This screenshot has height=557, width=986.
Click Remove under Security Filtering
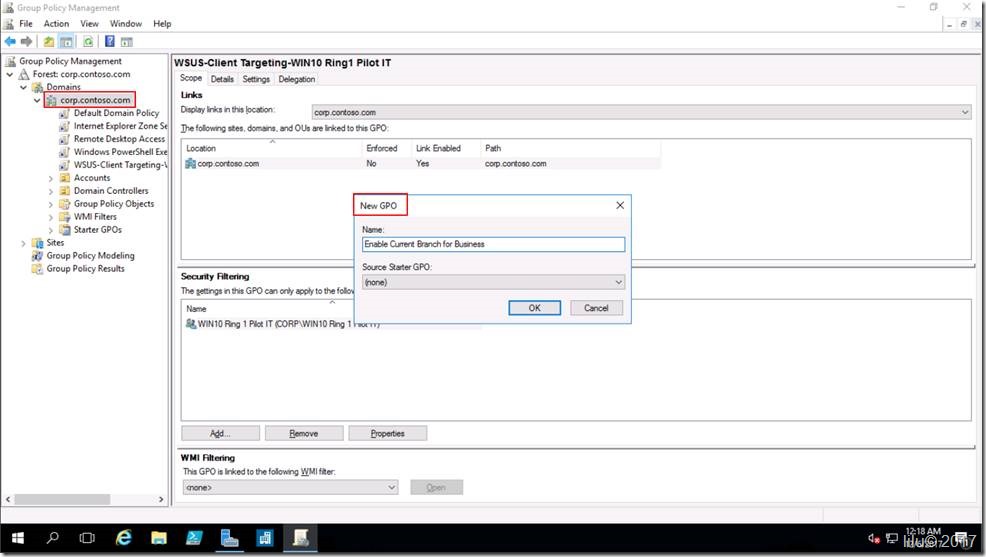(304, 433)
